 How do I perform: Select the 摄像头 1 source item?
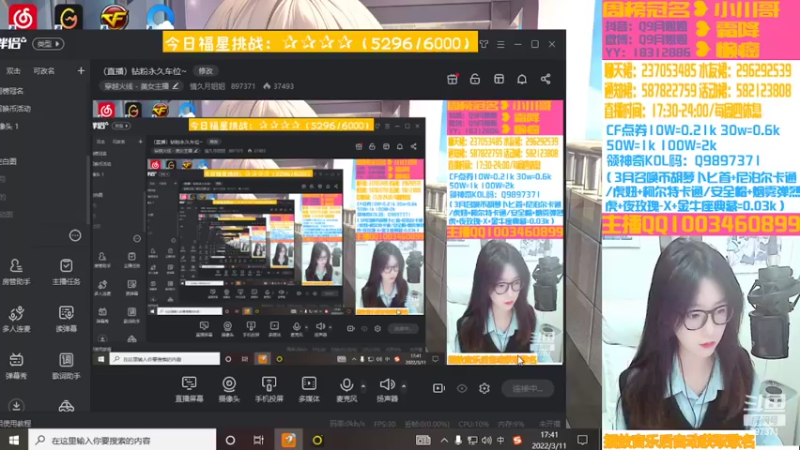(10, 126)
